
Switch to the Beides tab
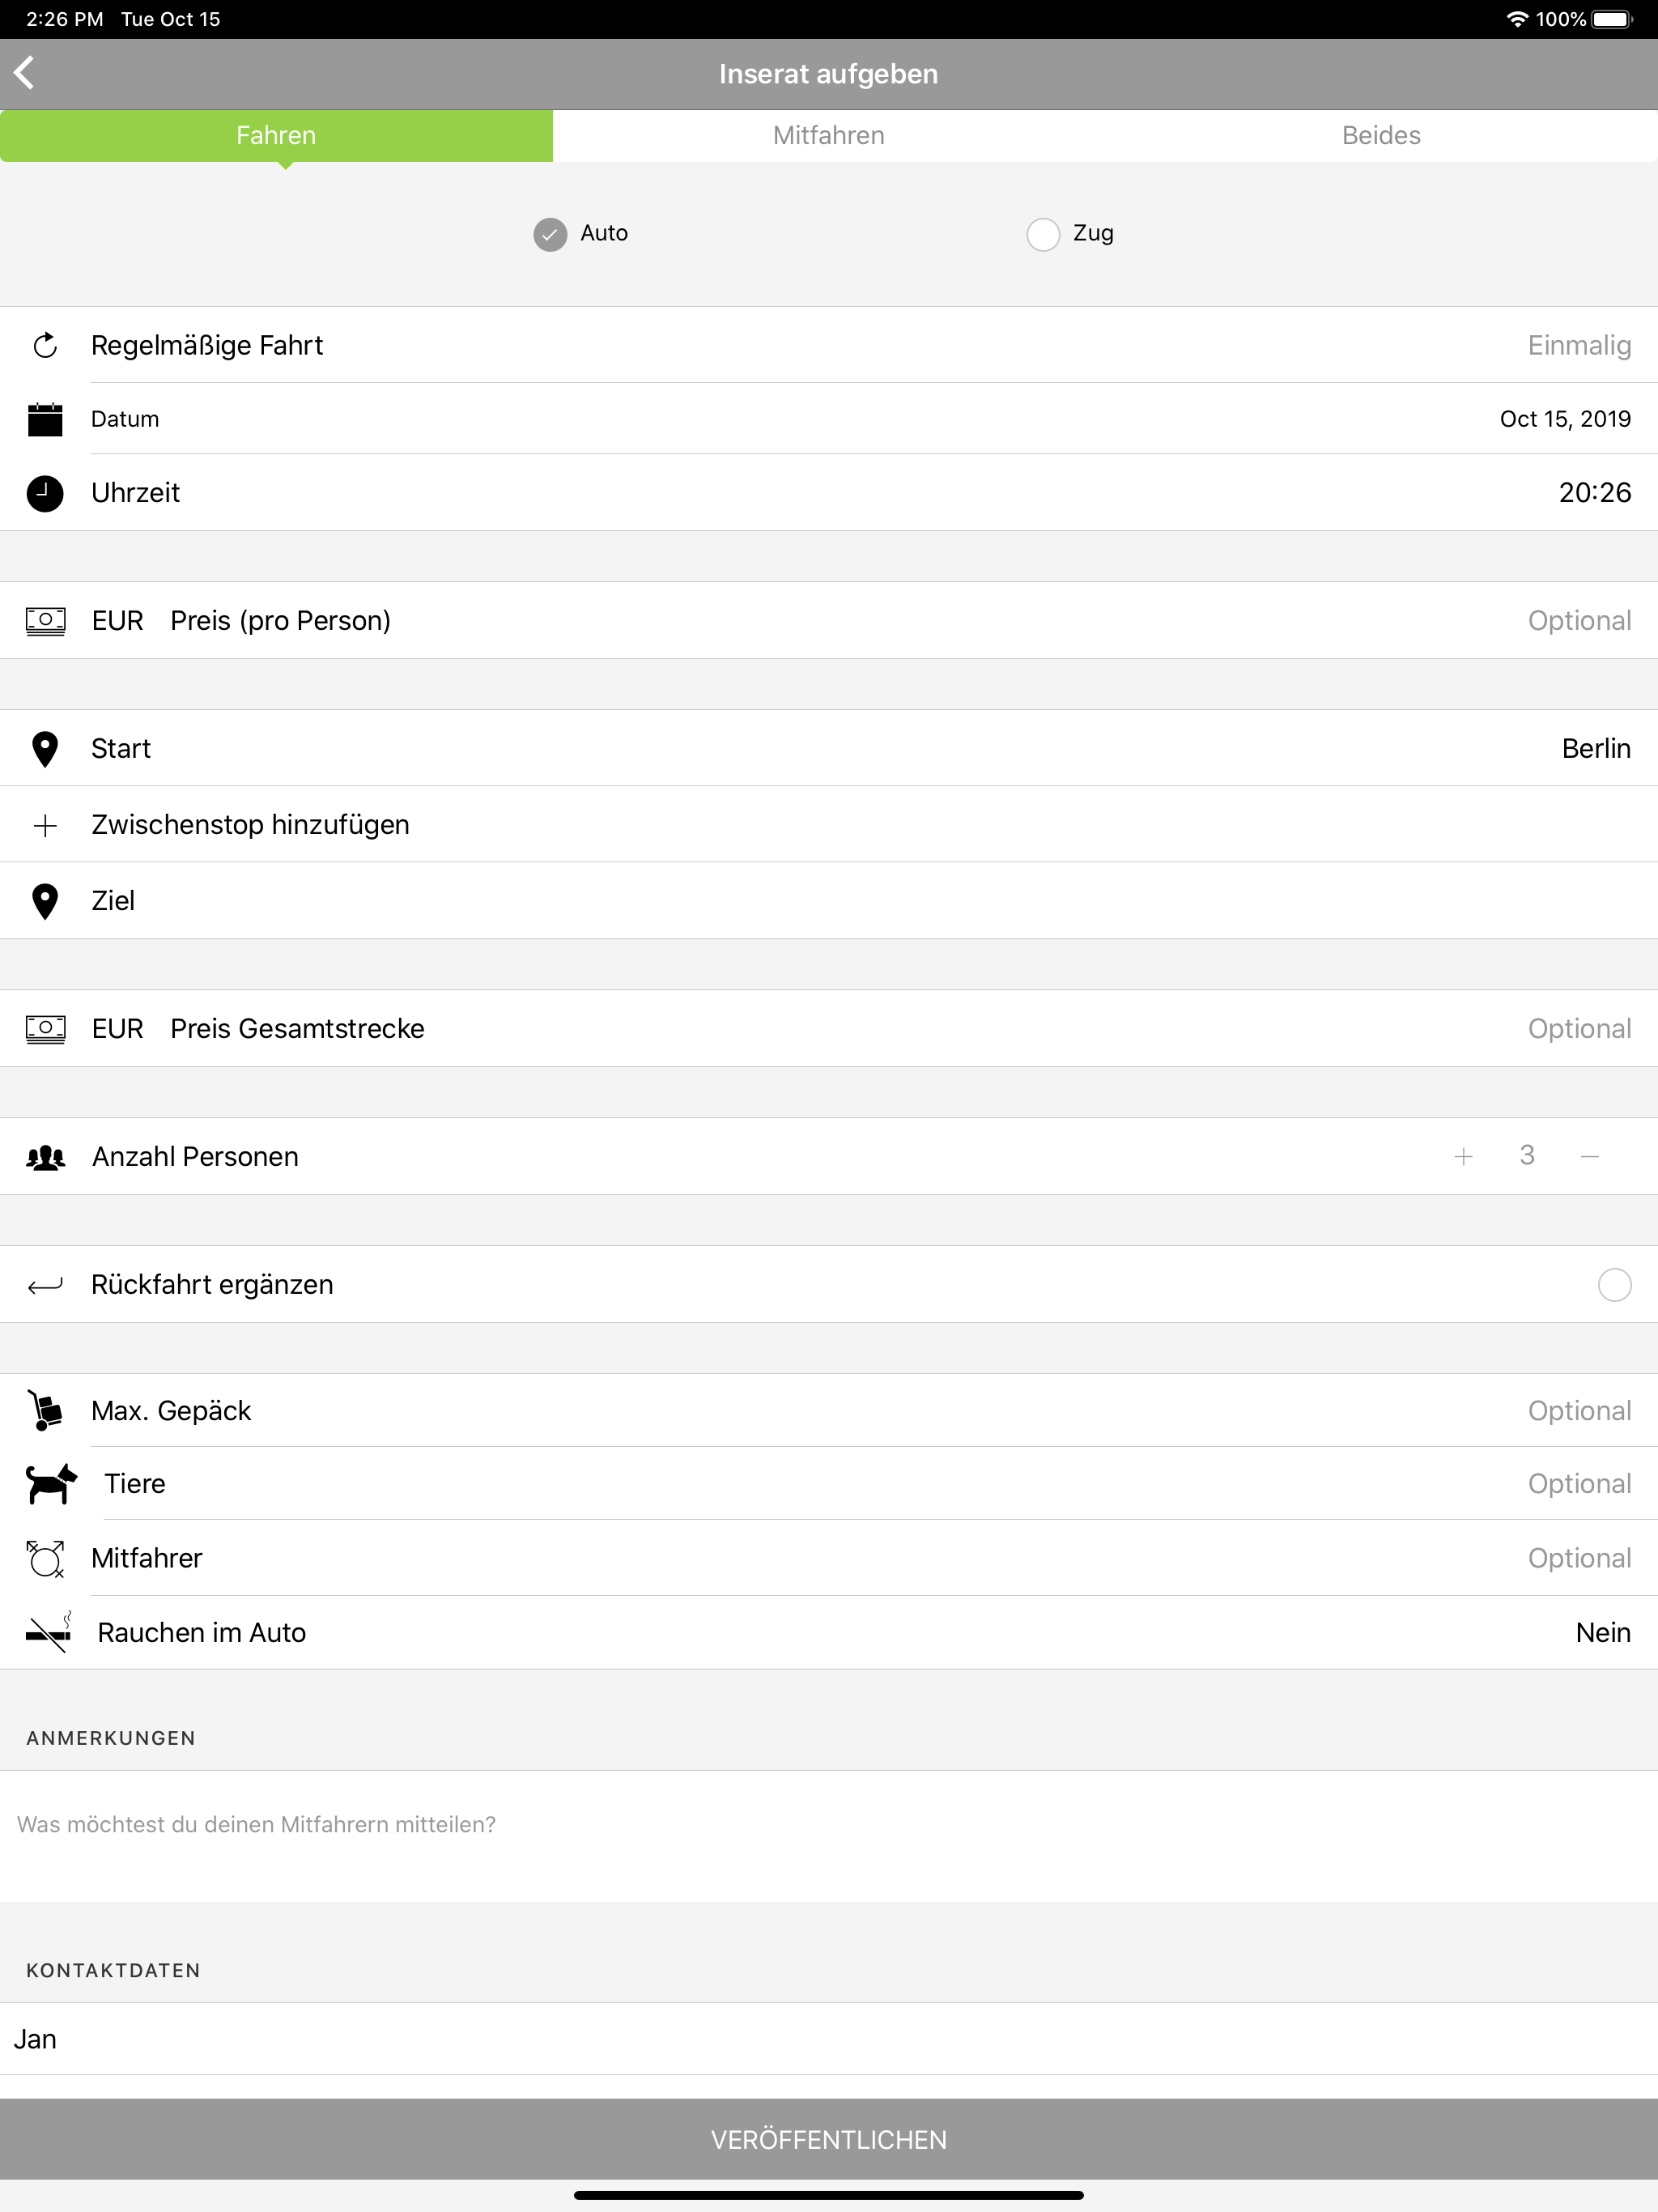(1381, 136)
